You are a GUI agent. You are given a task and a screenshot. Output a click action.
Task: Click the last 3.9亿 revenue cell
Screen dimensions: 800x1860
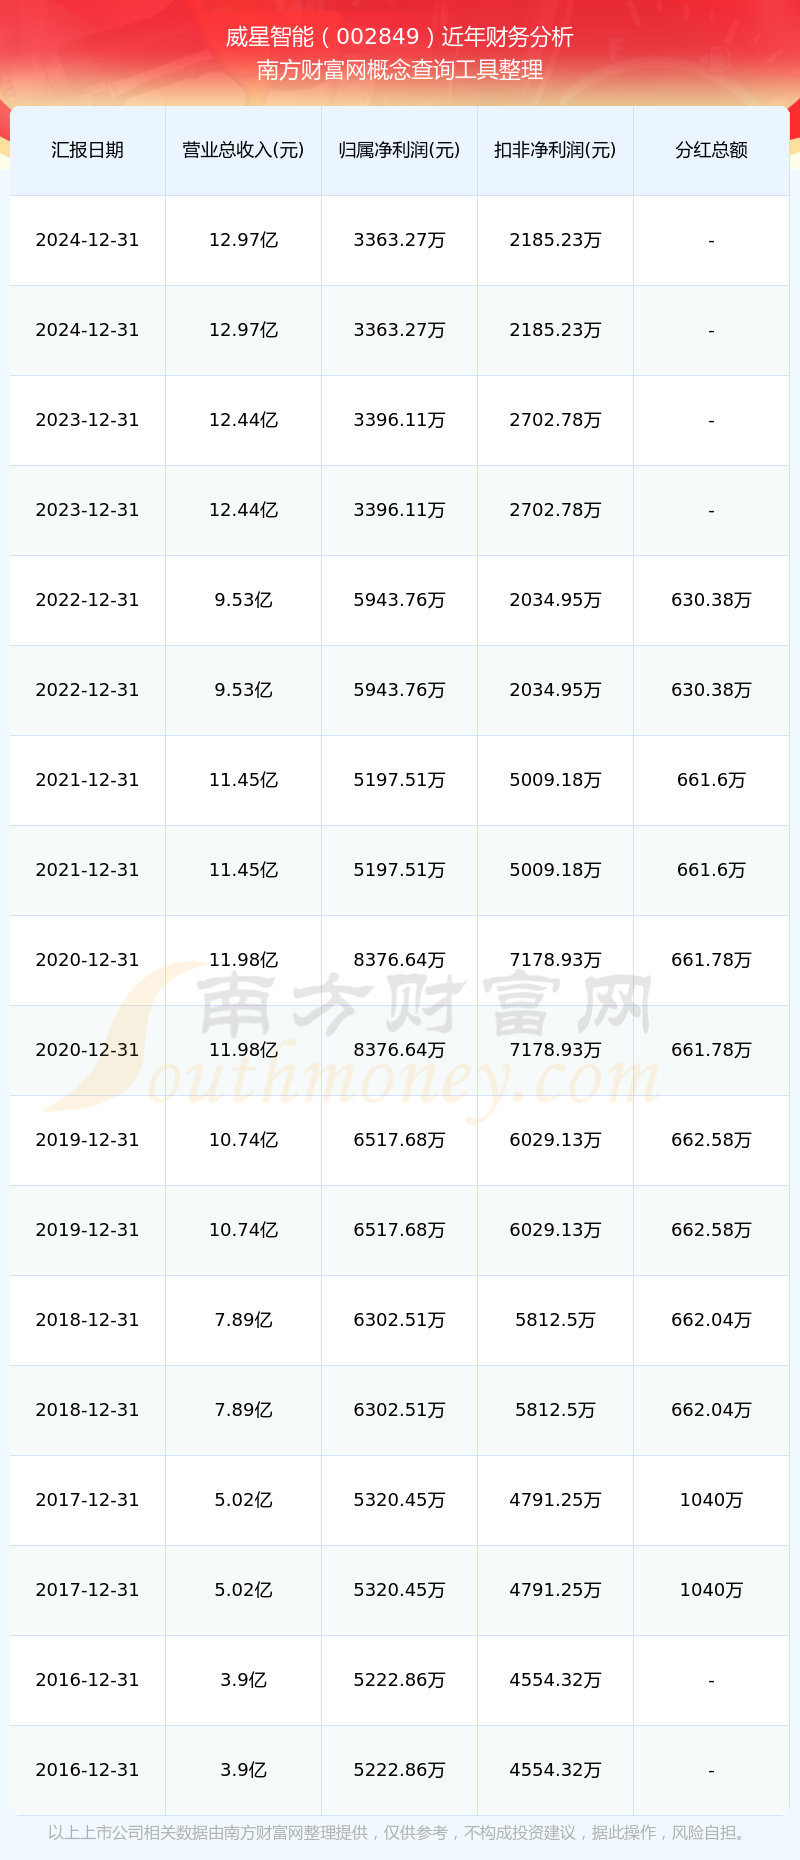click(243, 1770)
